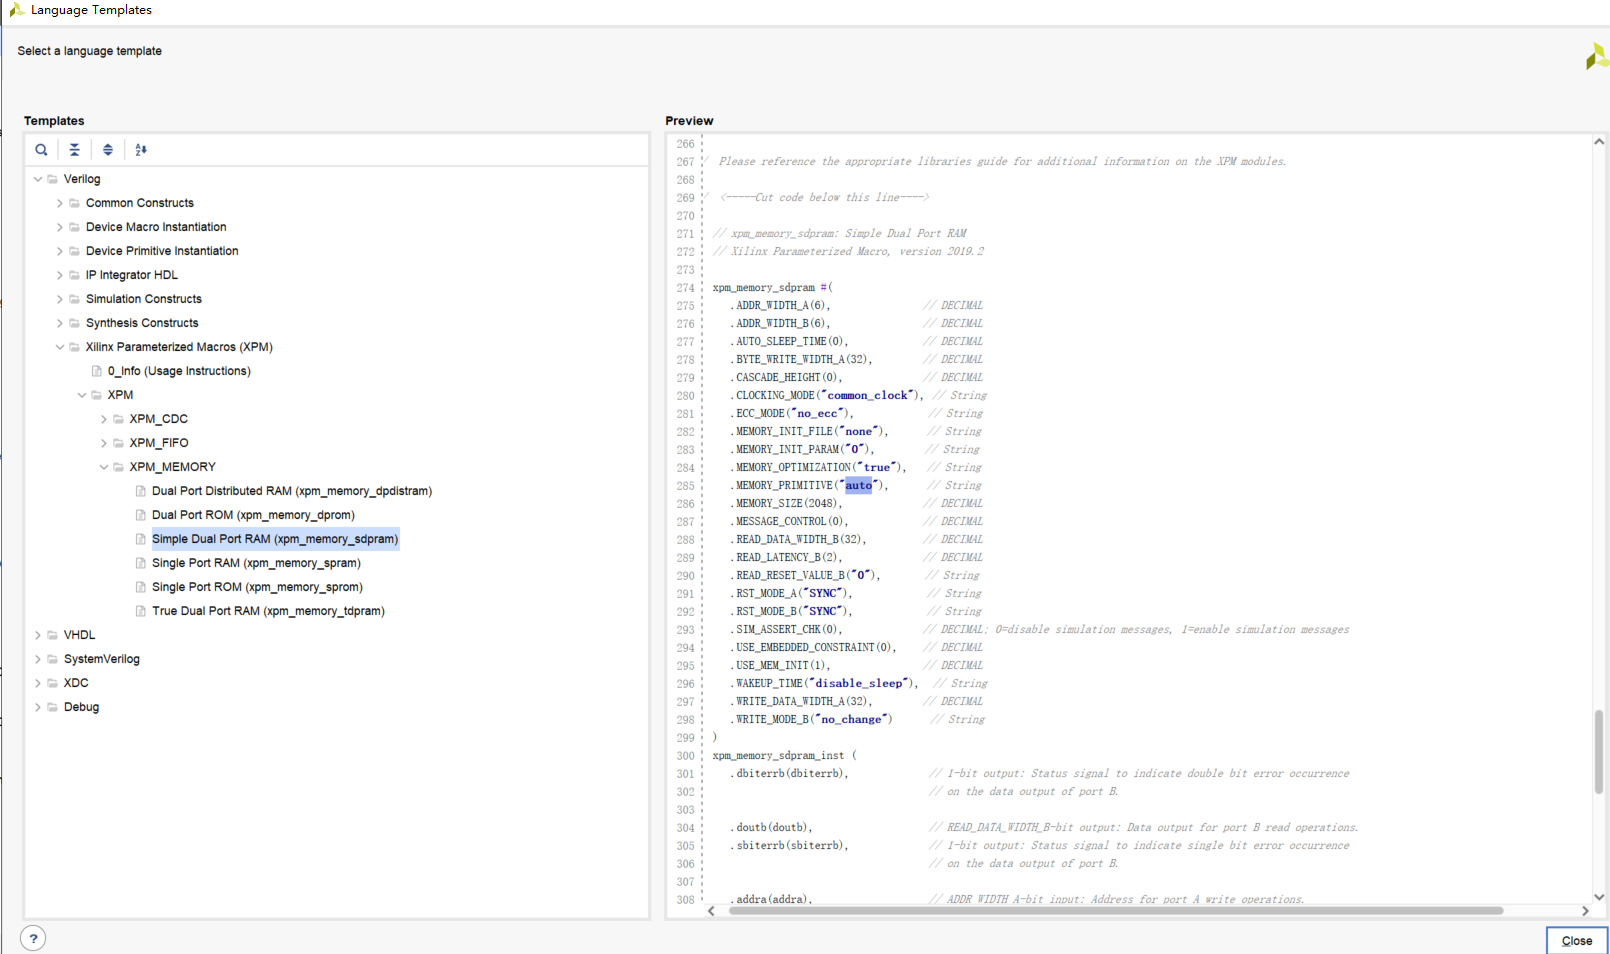Viewport: 1610px width, 954px height.
Task: Click "common_clock" value in CLOCKING_MODE line
Action: click(868, 396)
